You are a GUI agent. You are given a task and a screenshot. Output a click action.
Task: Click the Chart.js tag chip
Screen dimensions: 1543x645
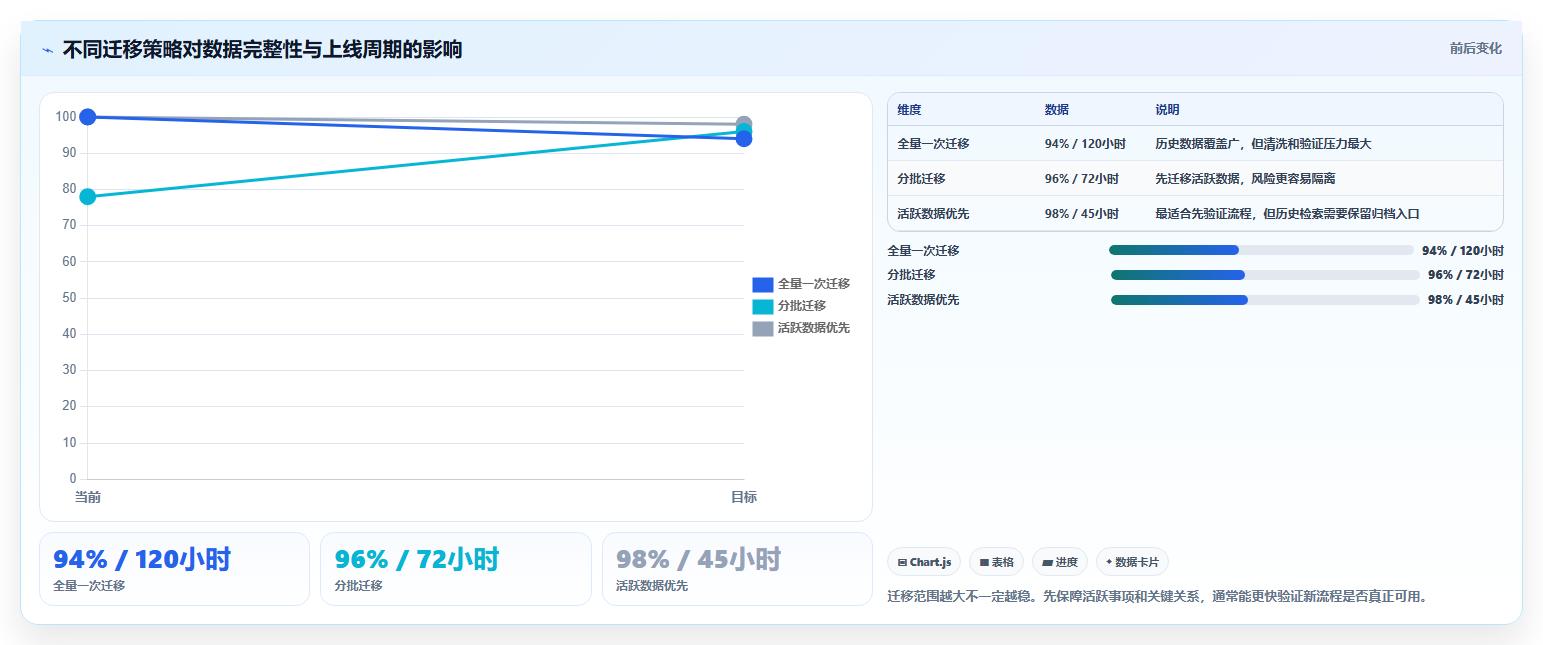point(924,562)
